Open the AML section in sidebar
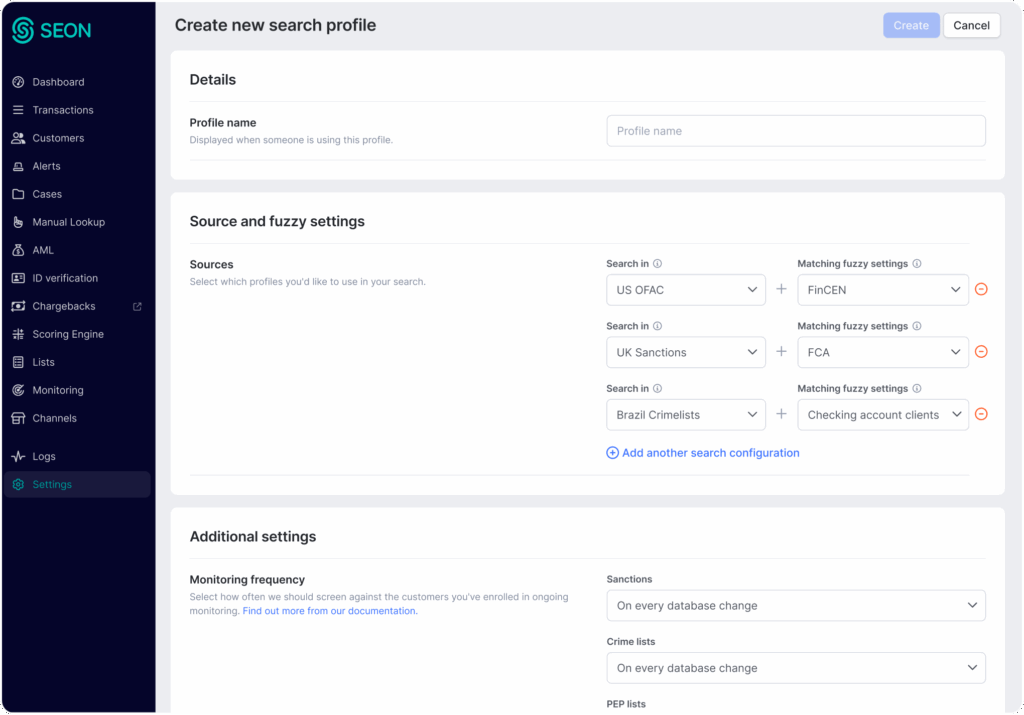 coord(43,250)
